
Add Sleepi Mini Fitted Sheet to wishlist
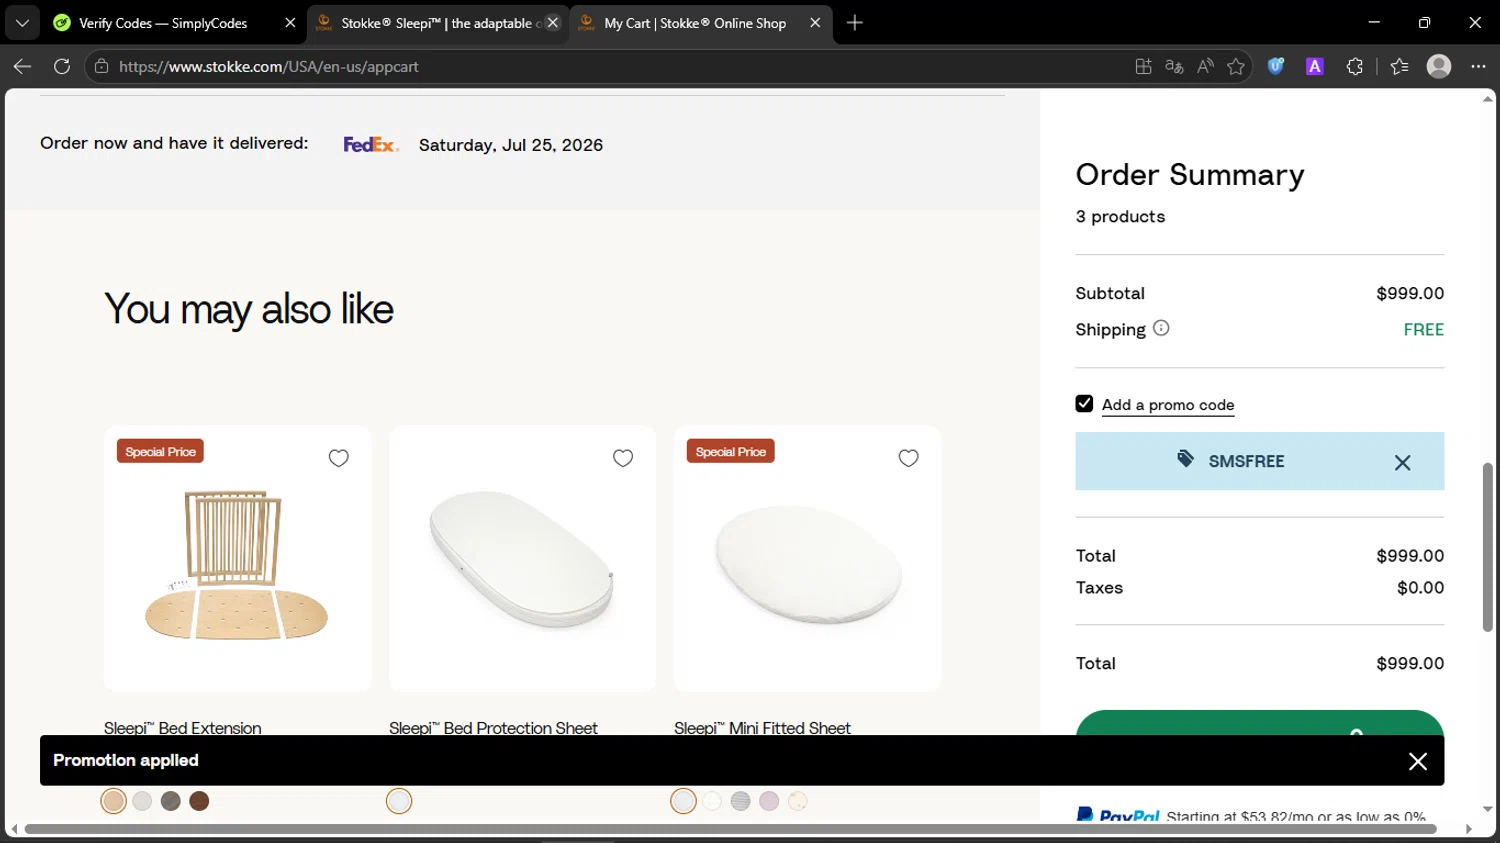pos(908,458)
